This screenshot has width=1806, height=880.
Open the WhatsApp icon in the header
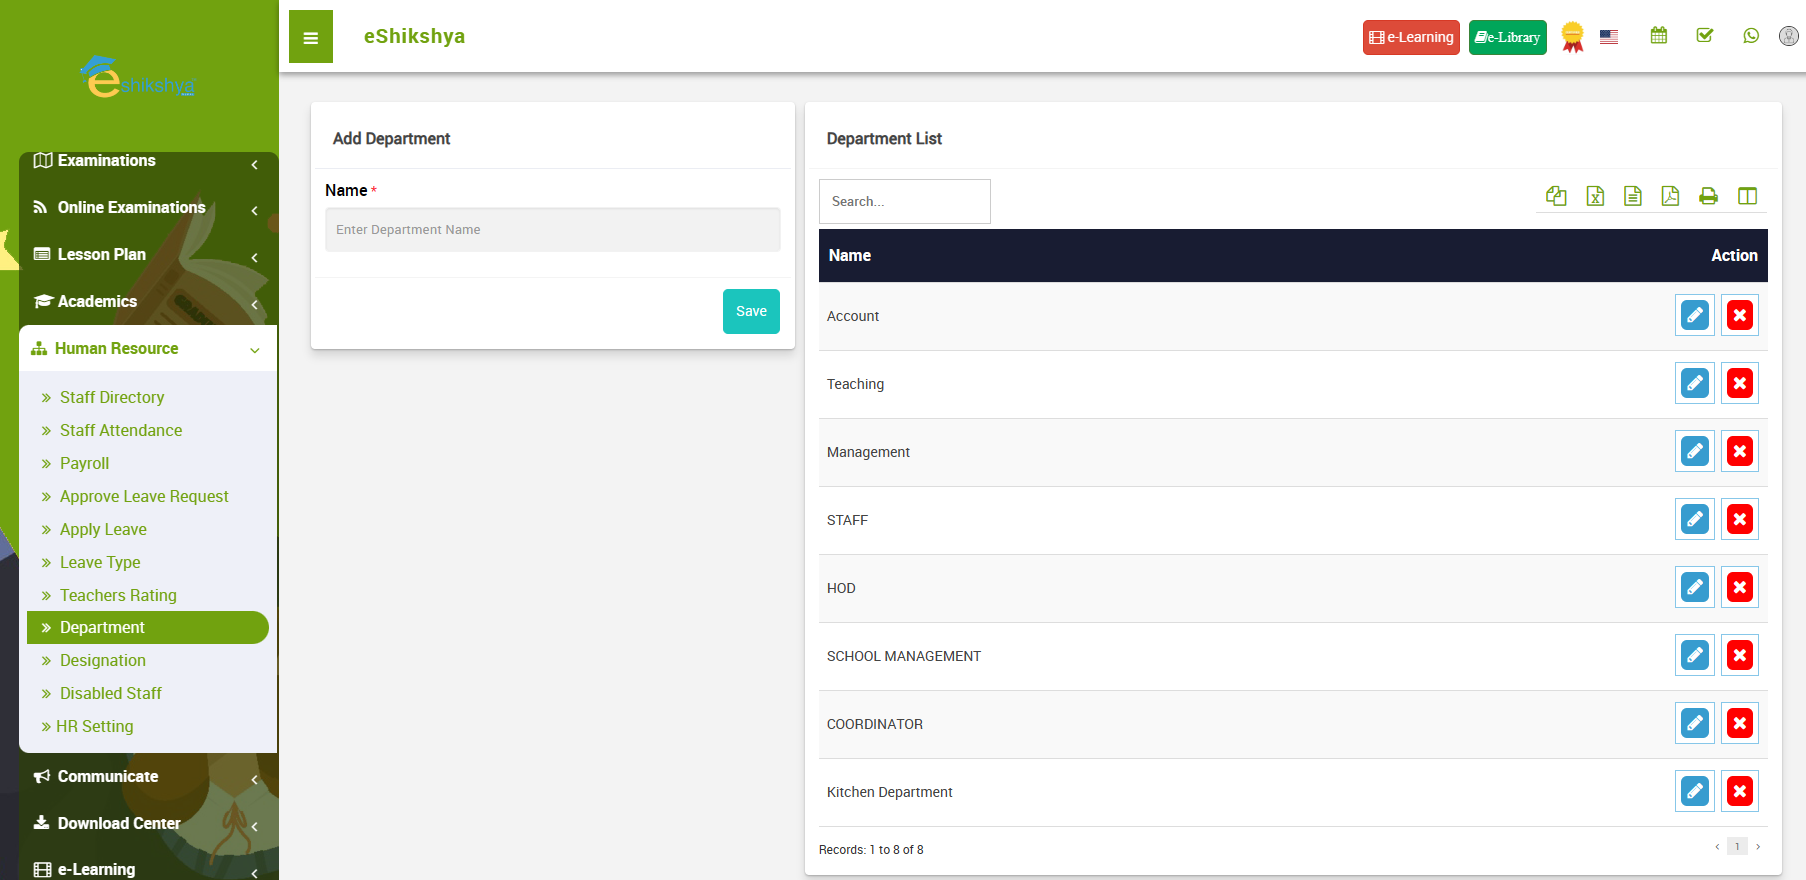pyautogui.click(x=1750, y=36)
